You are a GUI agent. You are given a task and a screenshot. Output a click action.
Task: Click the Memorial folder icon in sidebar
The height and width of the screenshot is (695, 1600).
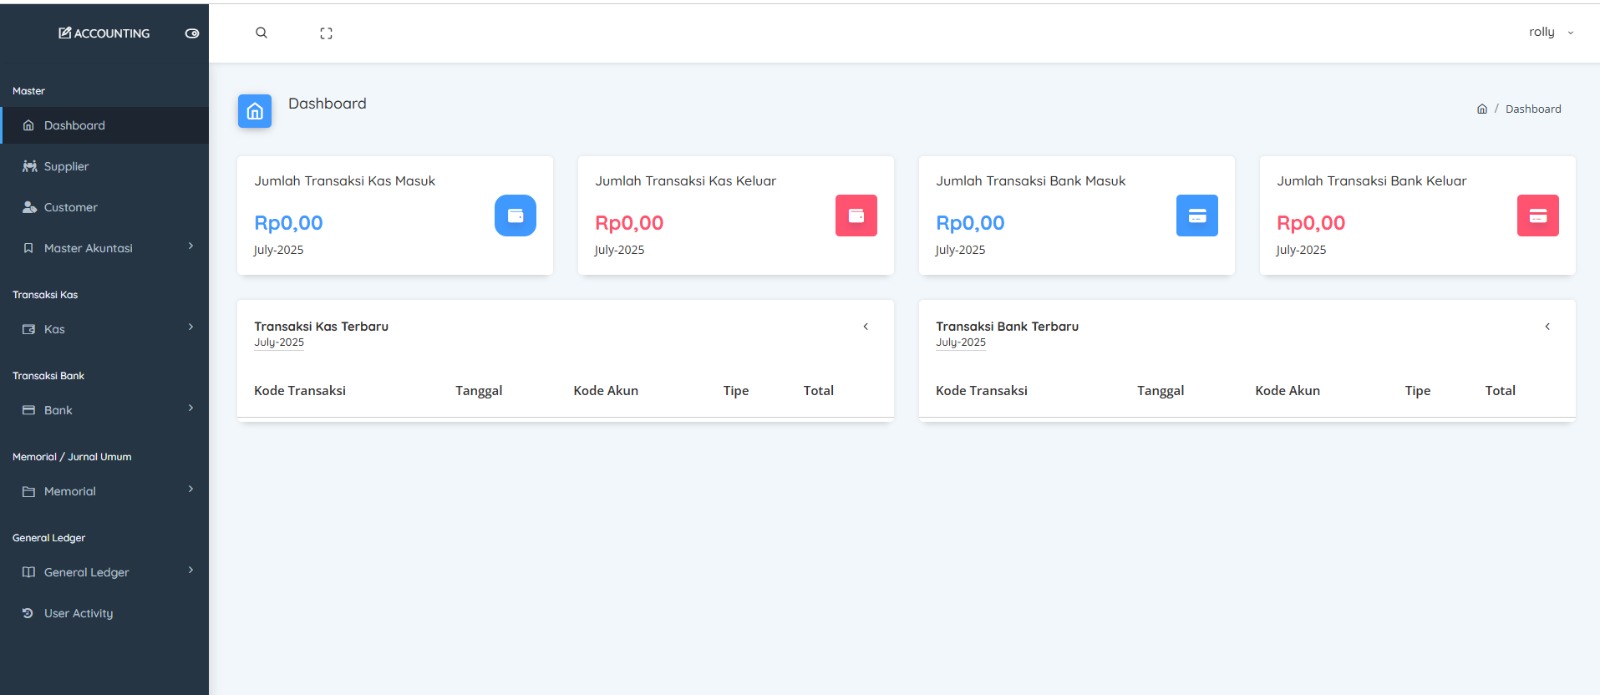click(28, 491)
